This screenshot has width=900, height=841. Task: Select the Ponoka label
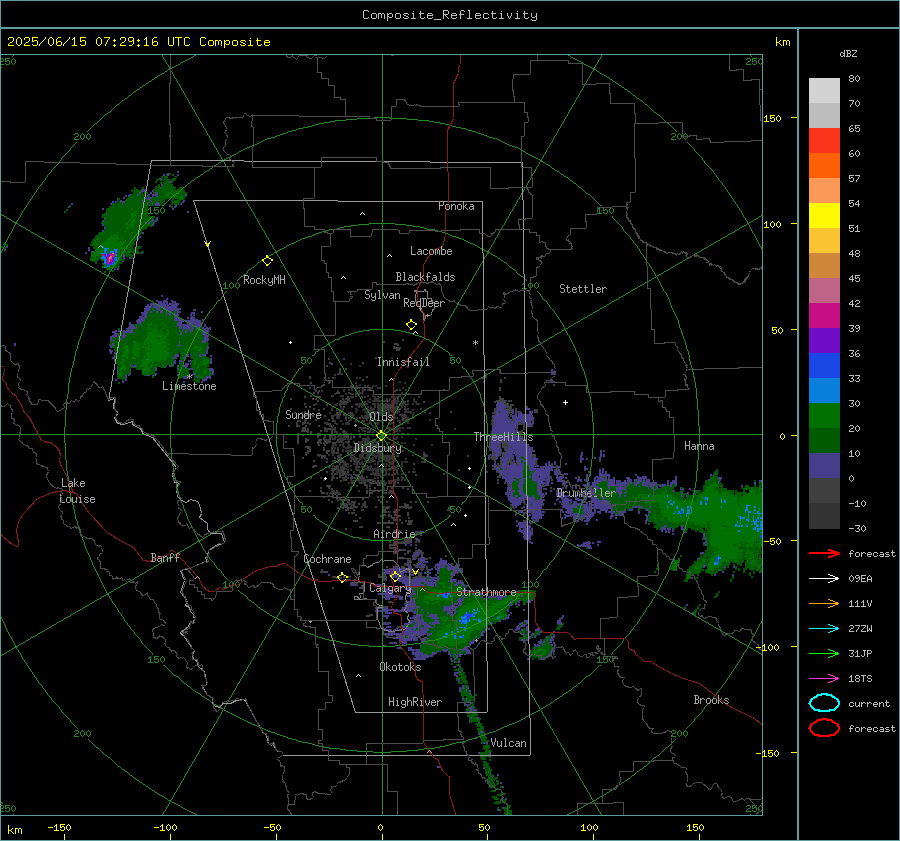(456, 206)
